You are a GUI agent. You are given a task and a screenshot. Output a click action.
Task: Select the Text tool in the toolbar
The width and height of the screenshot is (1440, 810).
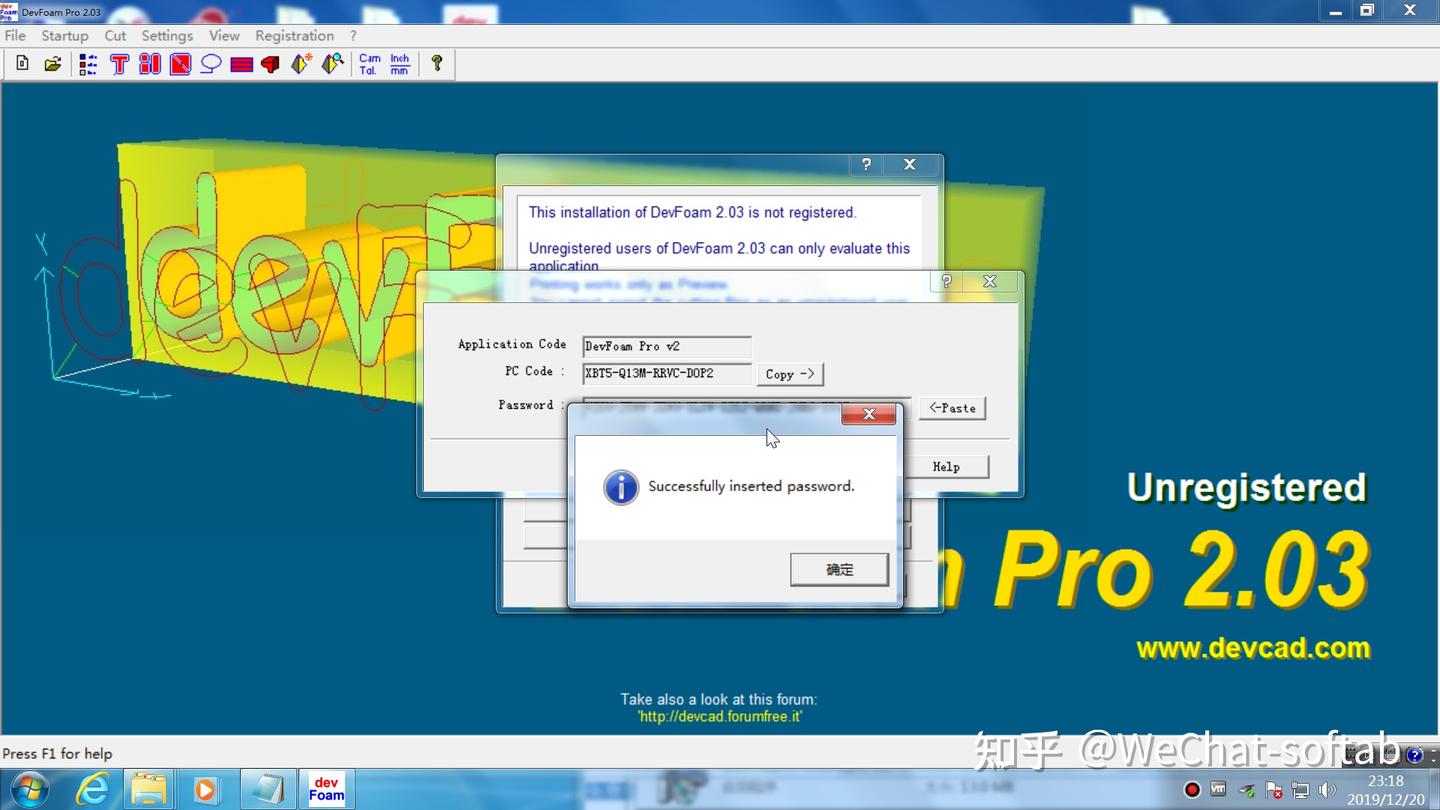click(x=119, y=62)
